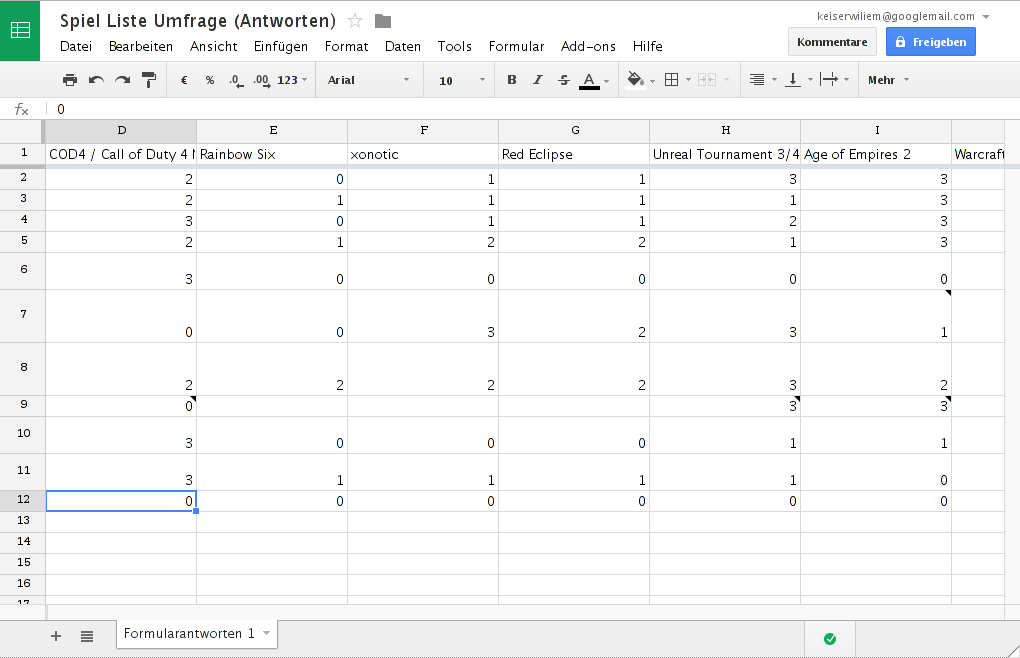
Task: Select column G header
Action: pyautogui.click(x=574, y=131)
